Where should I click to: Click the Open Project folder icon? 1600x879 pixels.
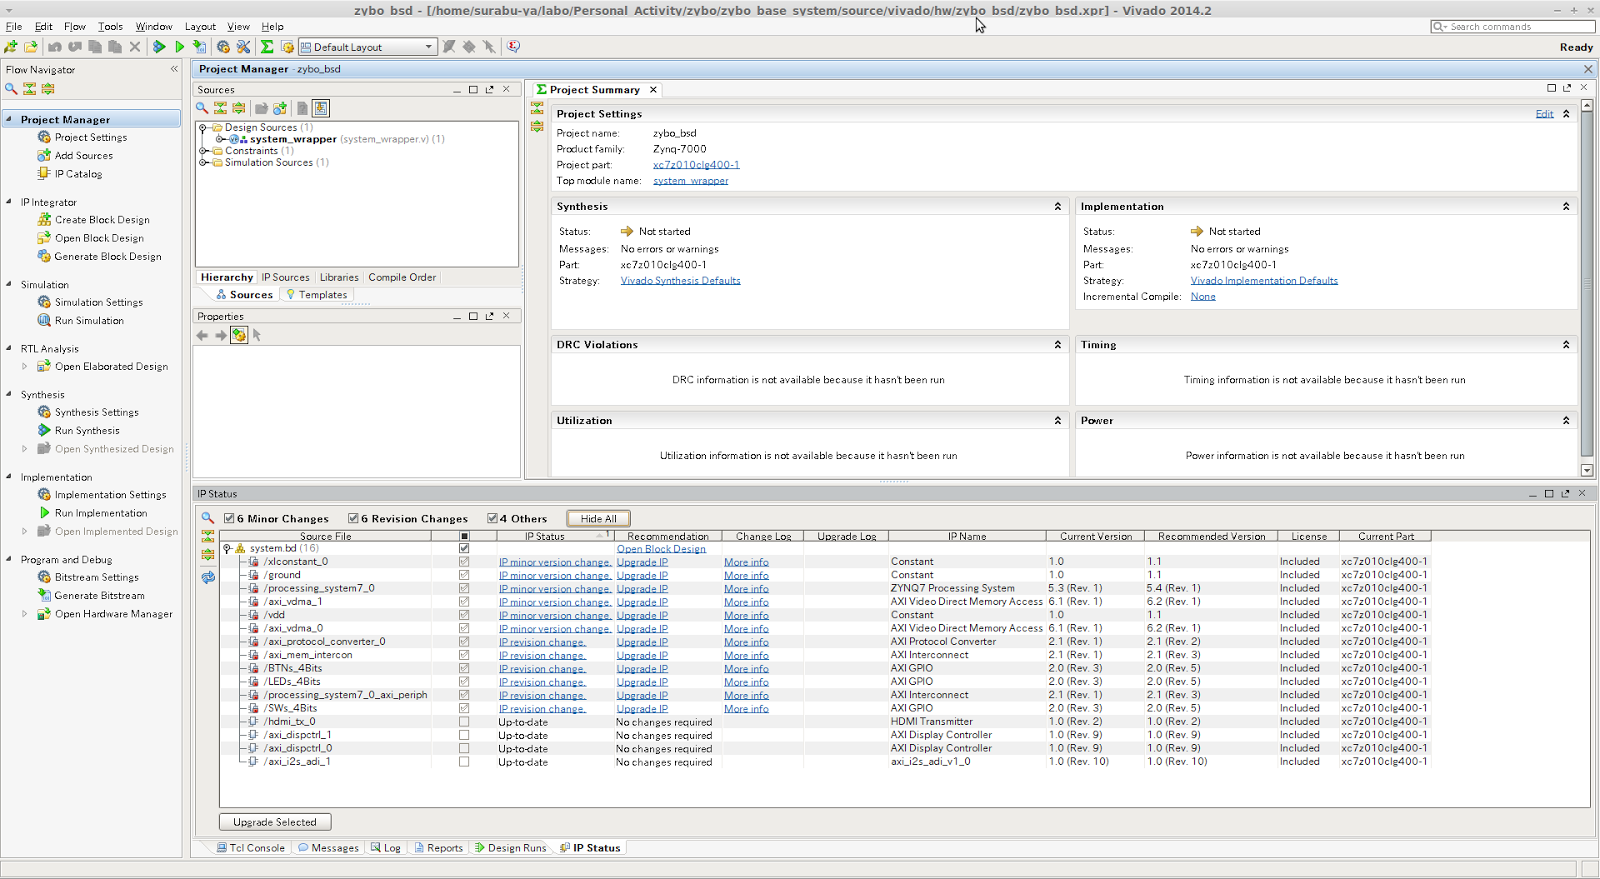(x=31, y=47)
